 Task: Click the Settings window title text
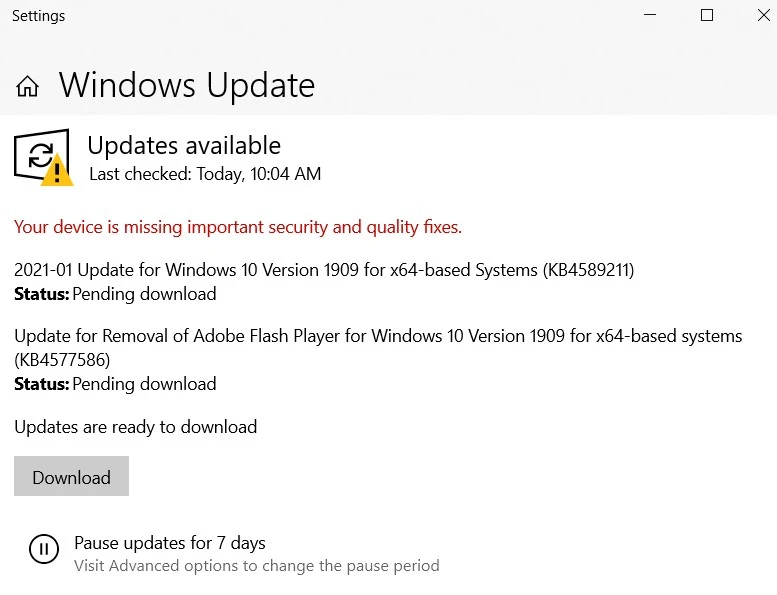38,16
